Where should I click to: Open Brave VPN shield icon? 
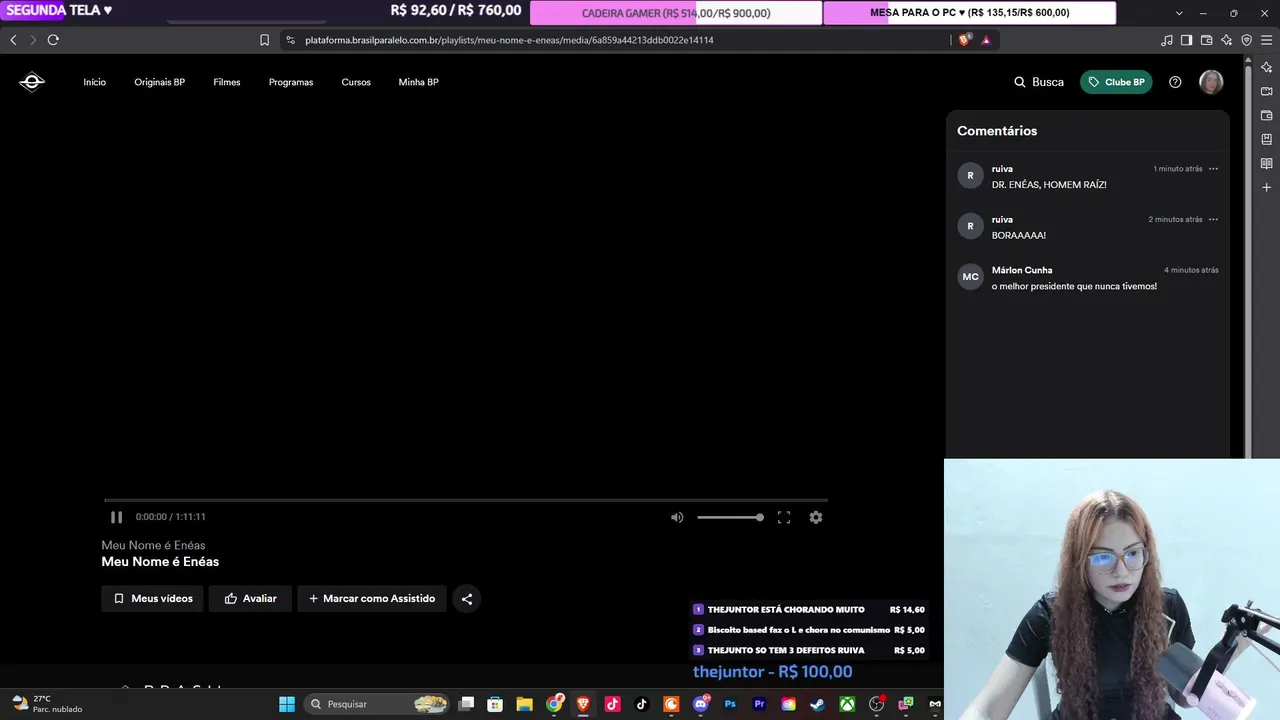[x=1246, y=40]
